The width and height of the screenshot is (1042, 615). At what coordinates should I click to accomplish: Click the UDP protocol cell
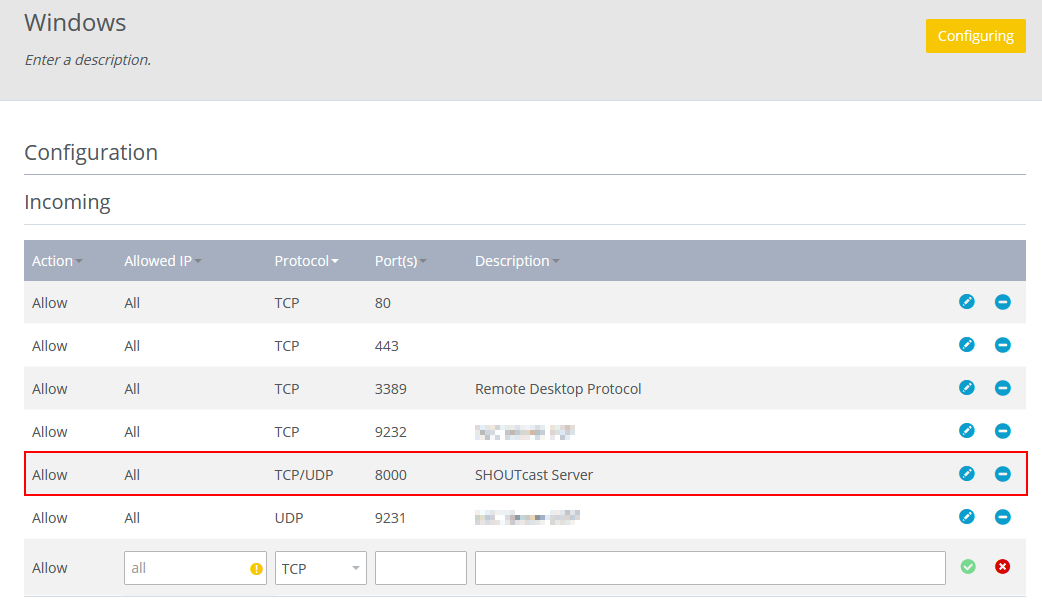(x=289, y=518)
